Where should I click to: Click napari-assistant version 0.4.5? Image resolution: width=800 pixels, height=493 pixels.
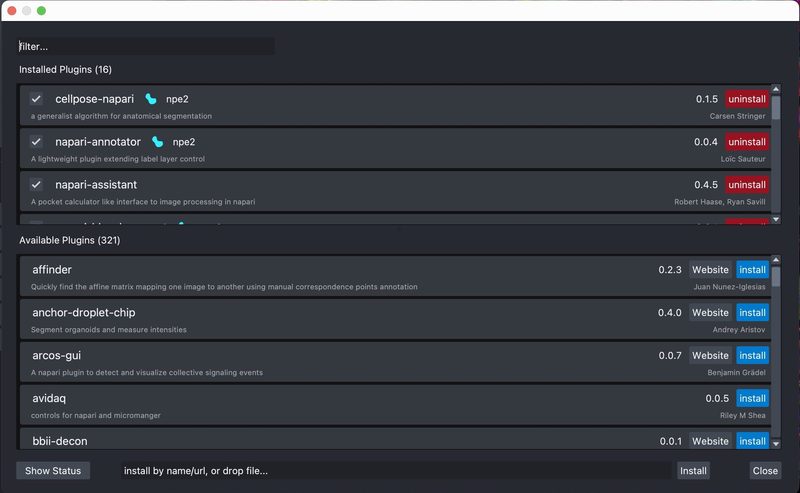[x=706, y=185]
